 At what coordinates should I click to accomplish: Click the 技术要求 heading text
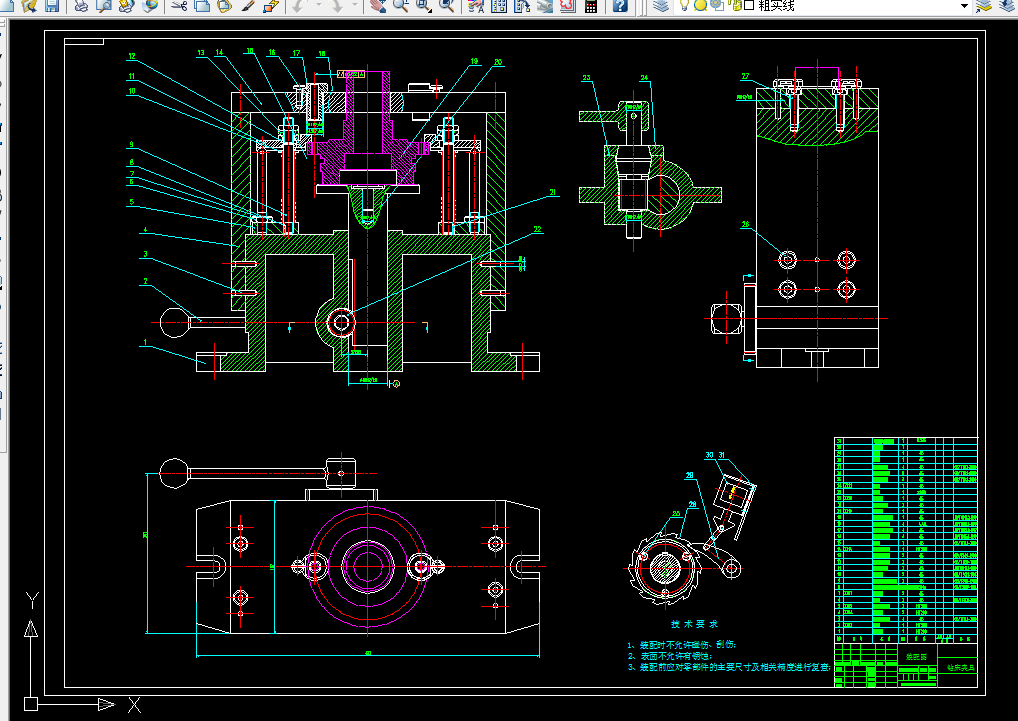(695, 624)
